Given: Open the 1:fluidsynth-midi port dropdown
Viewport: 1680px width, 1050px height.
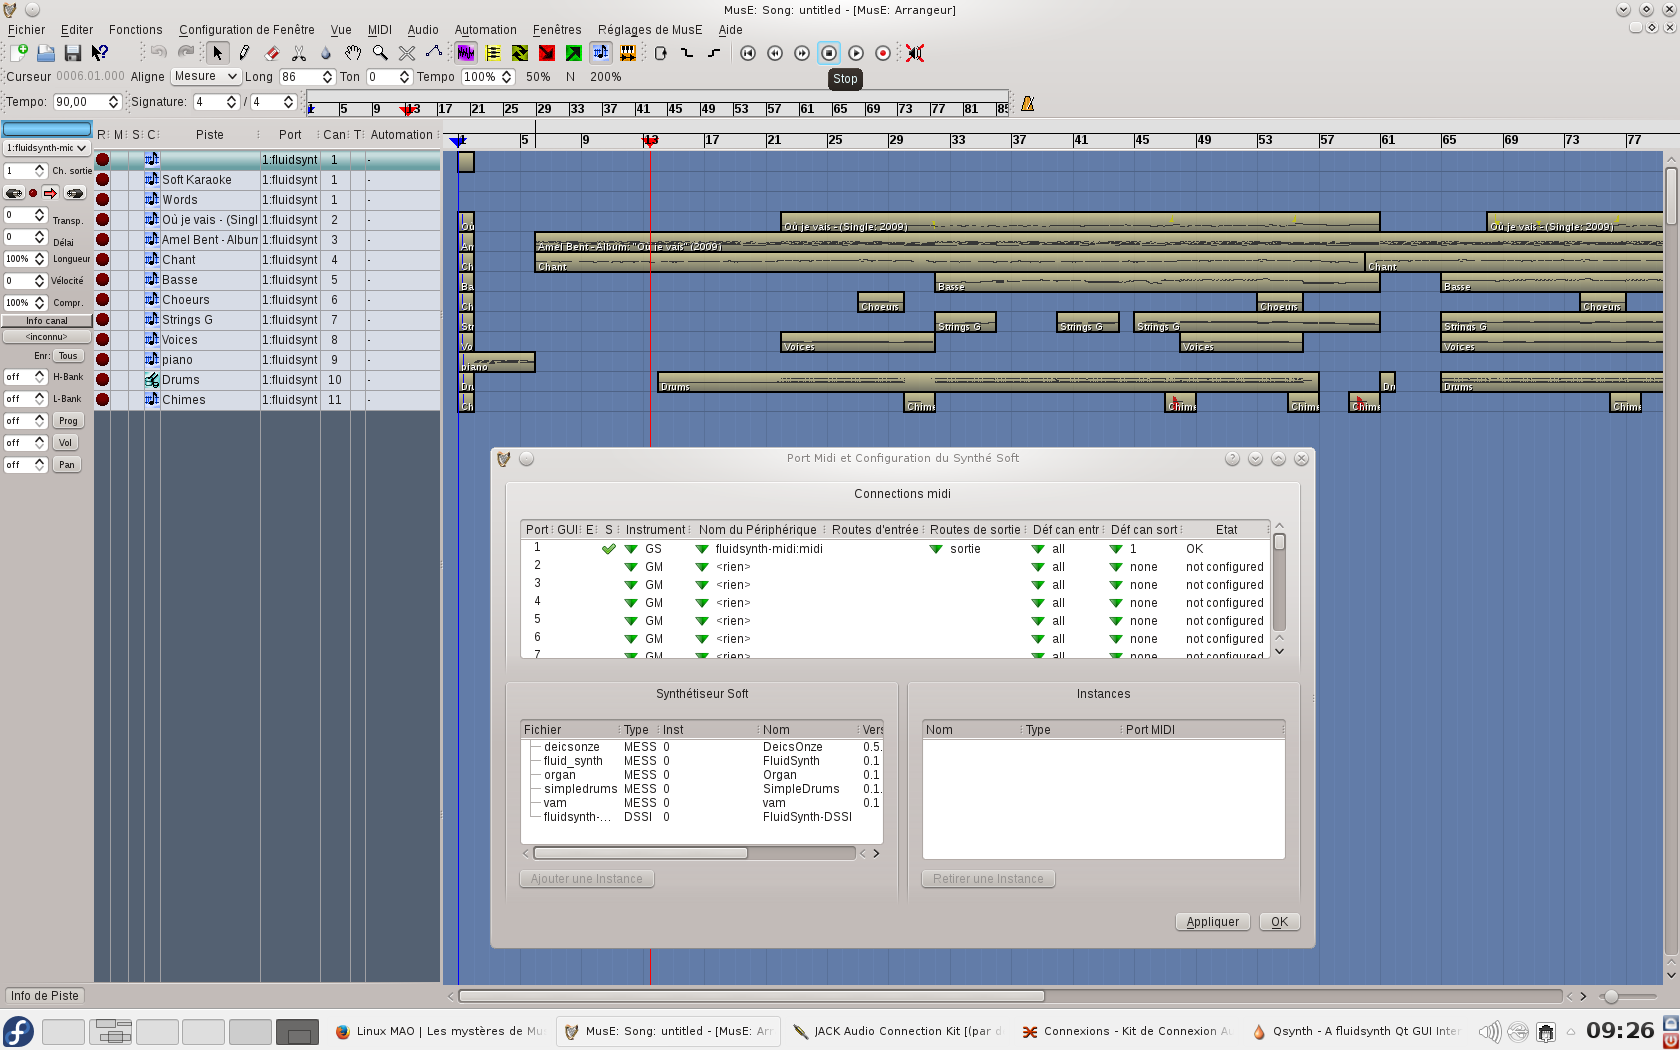Looking at the screenshot, I should (46, 148).
